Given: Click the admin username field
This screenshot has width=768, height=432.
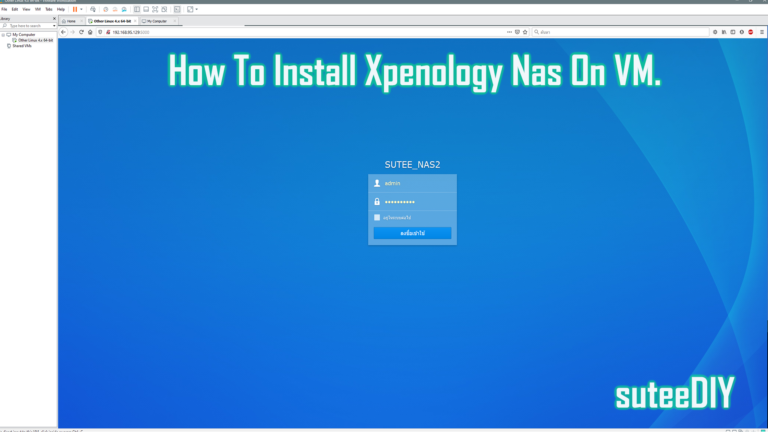Looking at the screenshot, I should click(x=412, y=183).
